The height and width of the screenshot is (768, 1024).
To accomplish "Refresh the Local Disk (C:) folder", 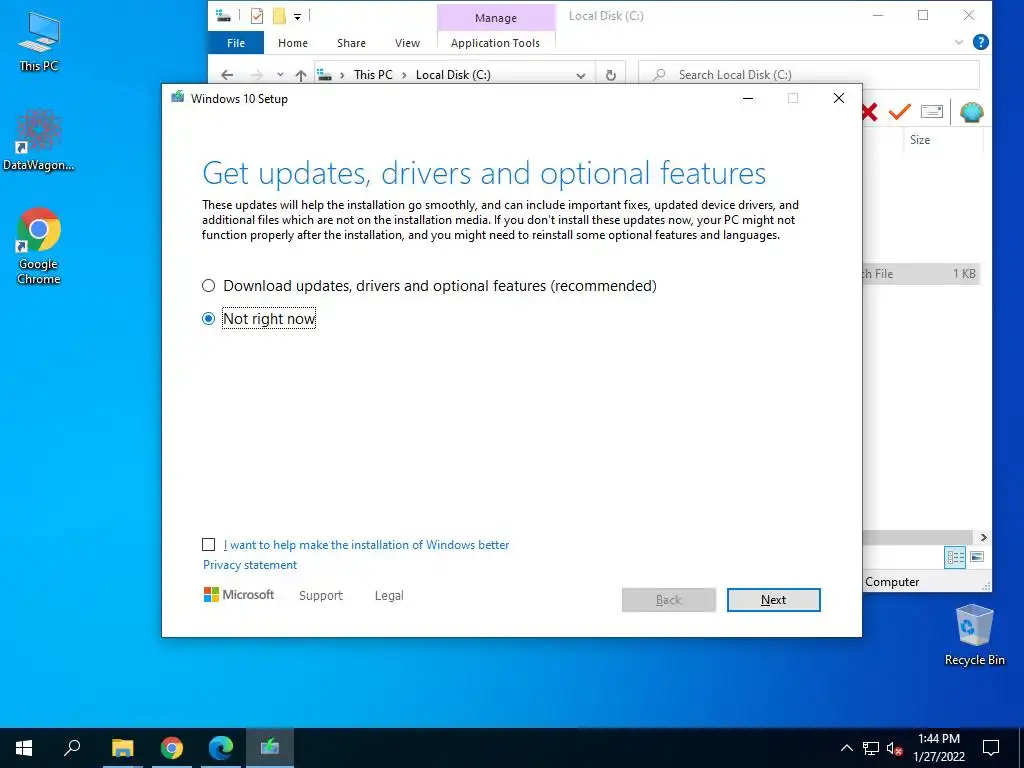I will point(611,75).
